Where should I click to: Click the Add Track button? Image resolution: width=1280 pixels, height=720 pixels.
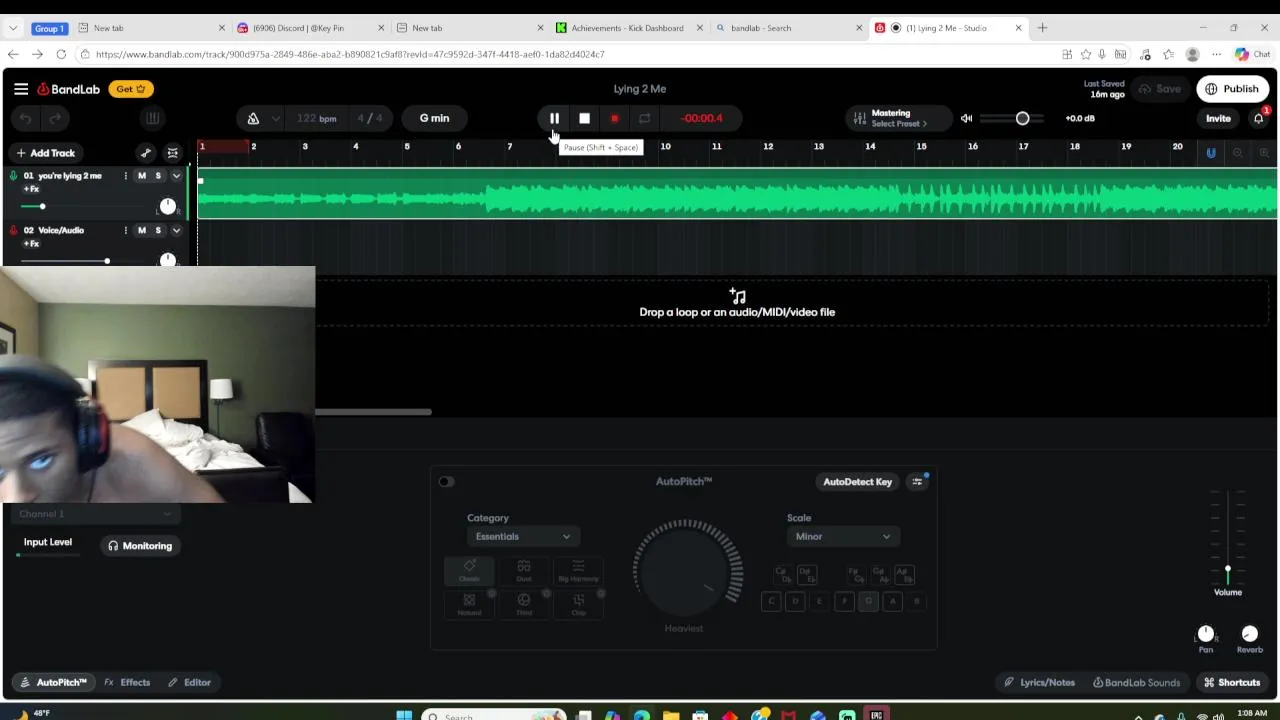(45, 153)
